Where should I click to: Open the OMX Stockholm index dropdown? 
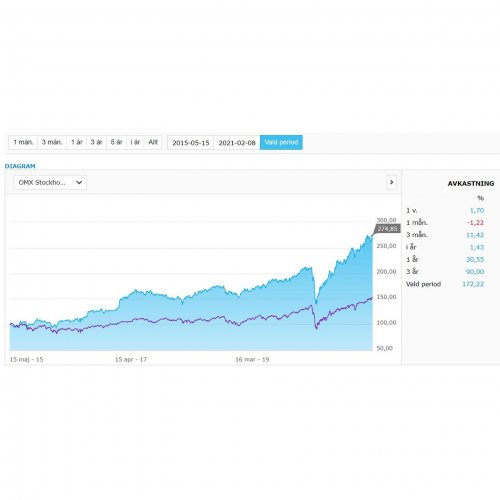point(50,182)
